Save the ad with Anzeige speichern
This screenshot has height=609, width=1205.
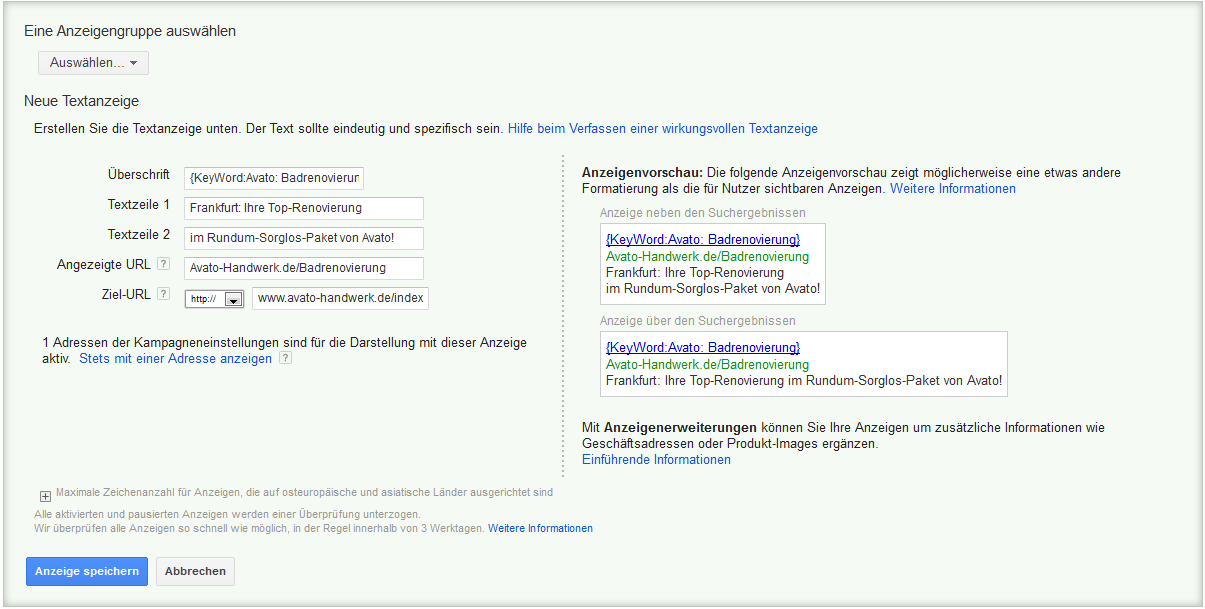coord(87,571)
